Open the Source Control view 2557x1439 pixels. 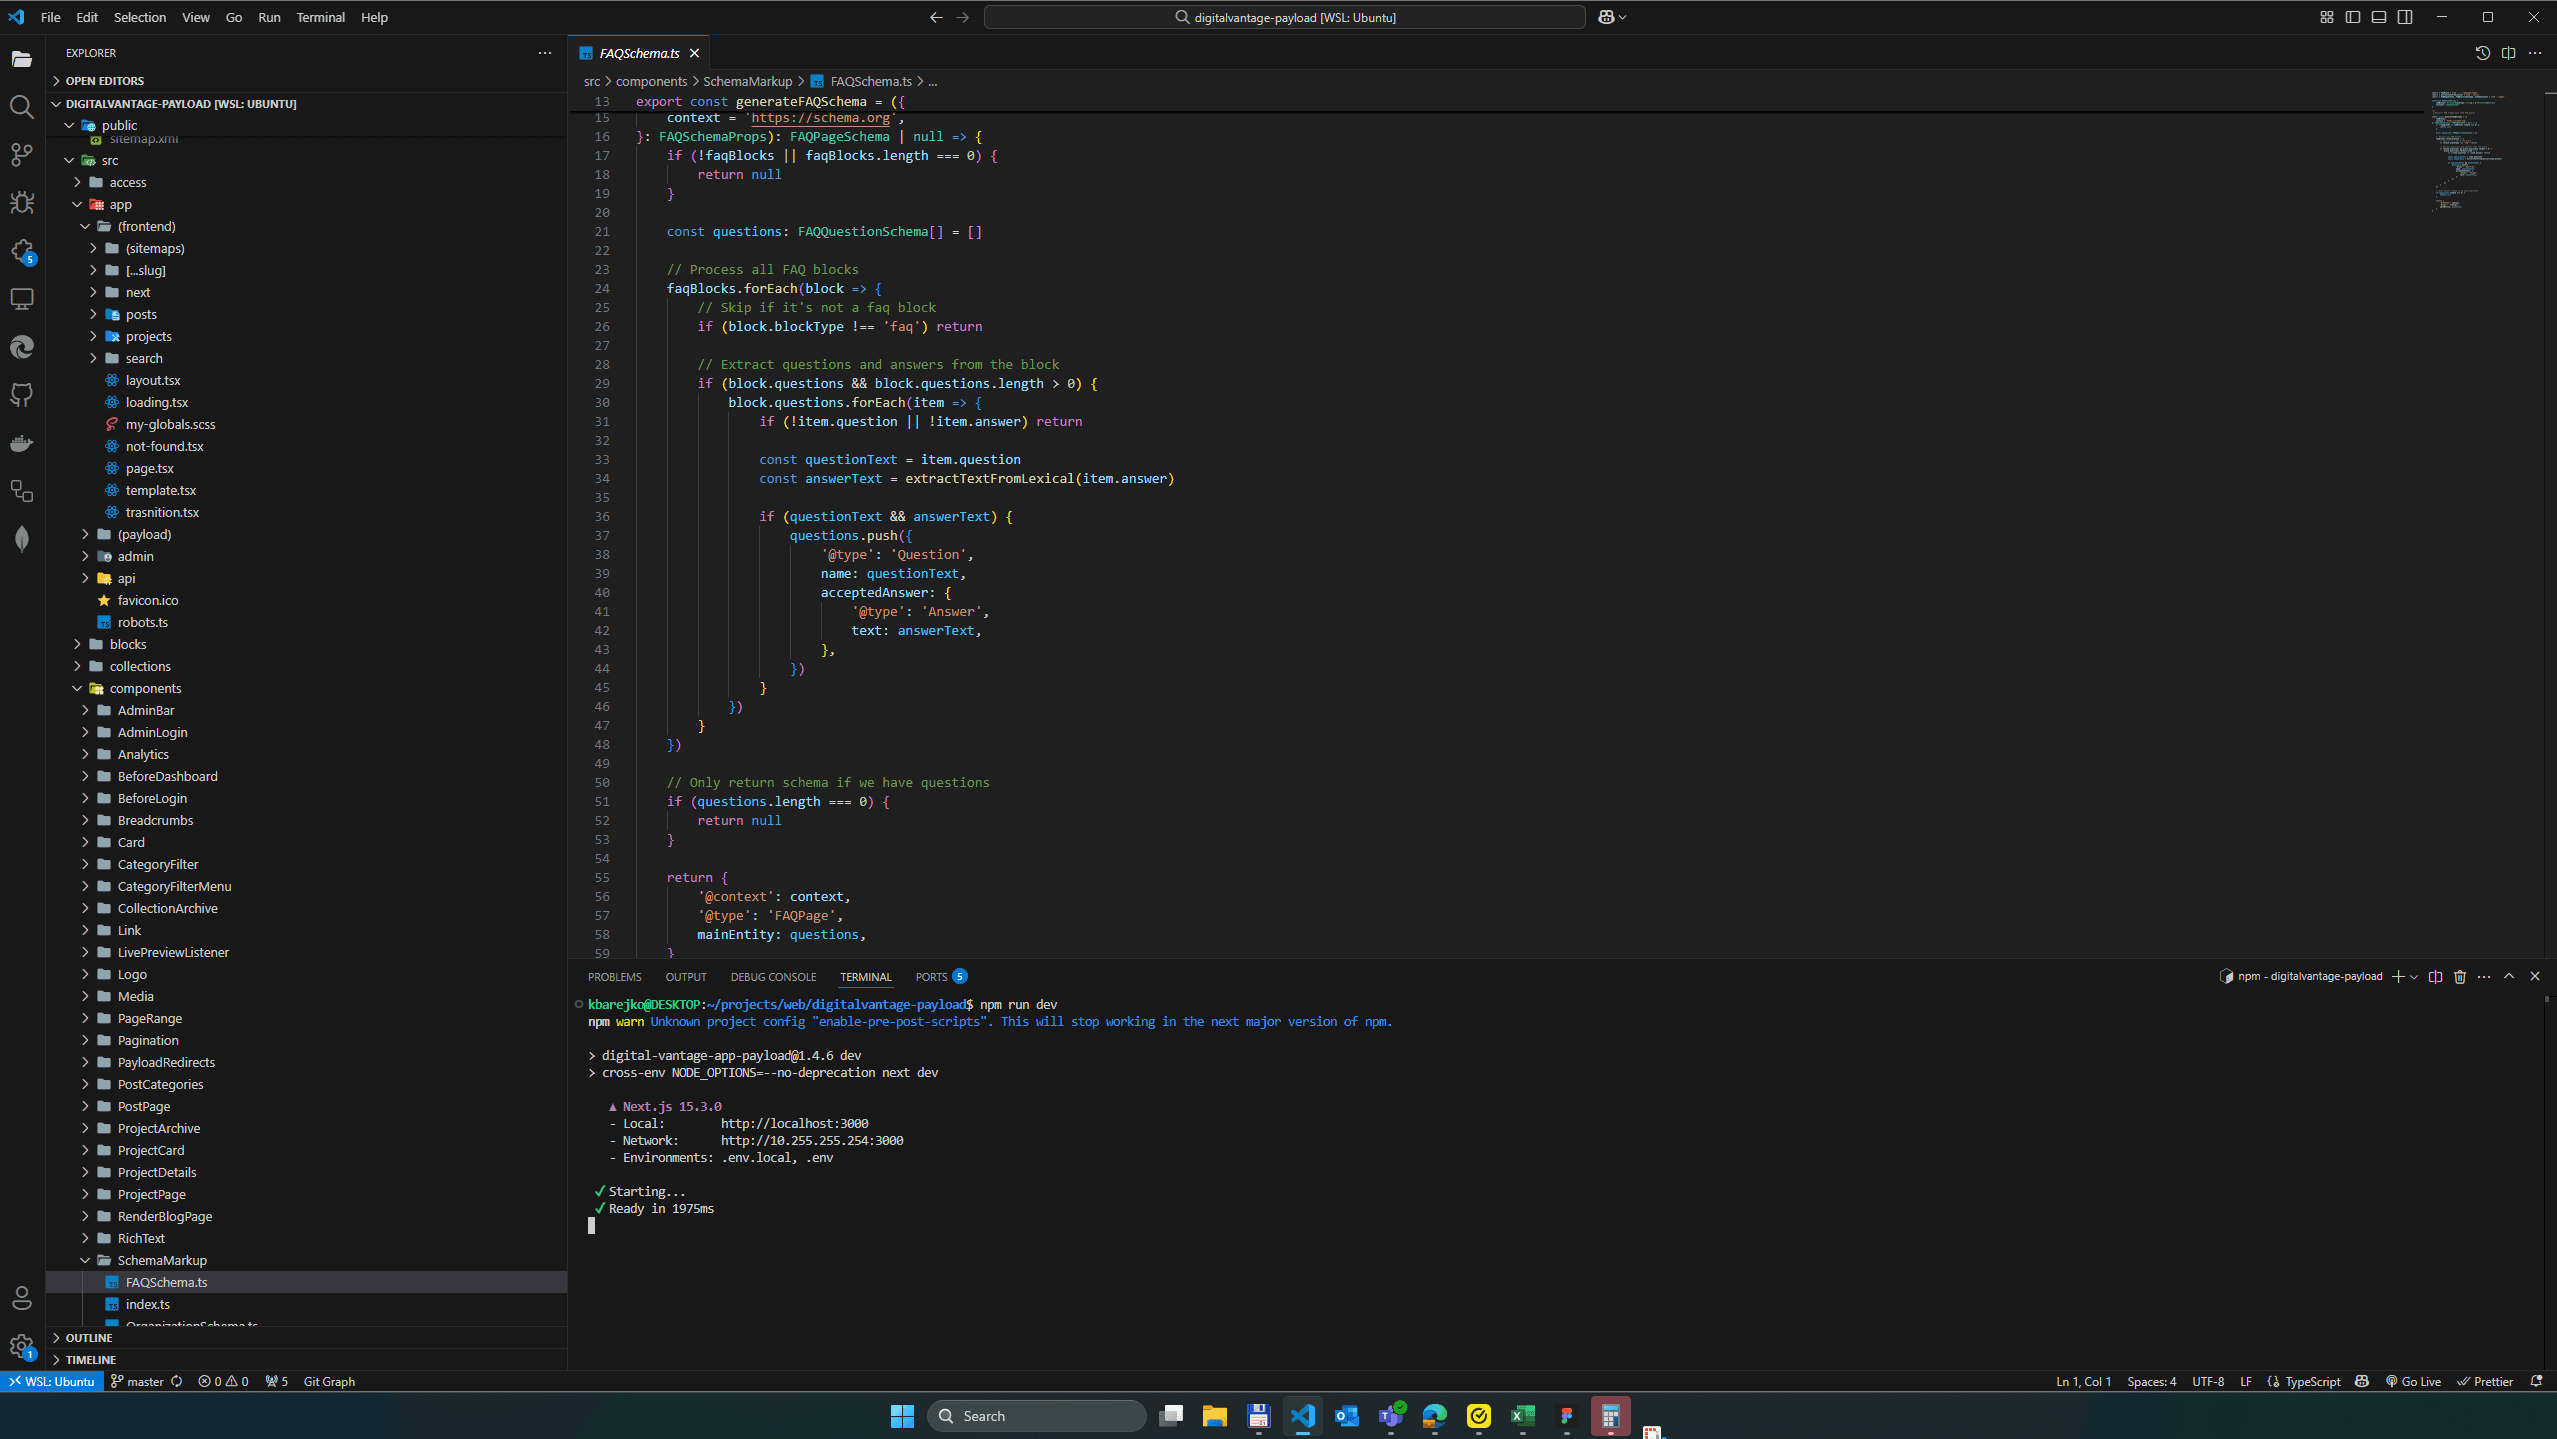click(x=22, y=155)
